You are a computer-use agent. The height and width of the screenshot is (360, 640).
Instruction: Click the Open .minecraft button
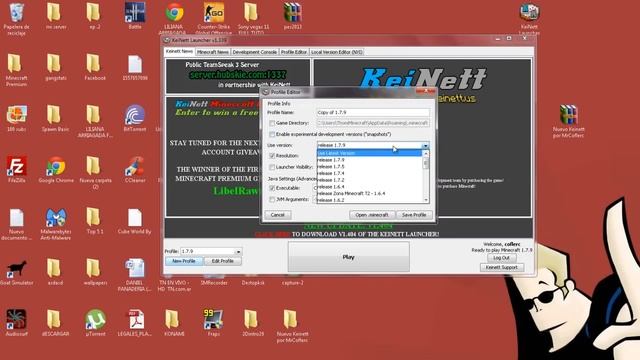(371, 215)
